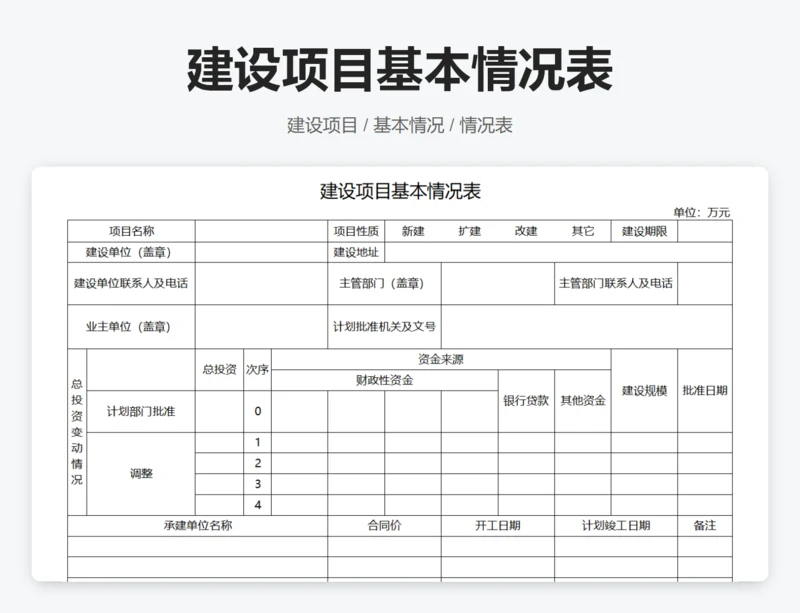Screen dimensions: 800x613
Task: Select the 其他资金 column header
Action: coord(582,401)
